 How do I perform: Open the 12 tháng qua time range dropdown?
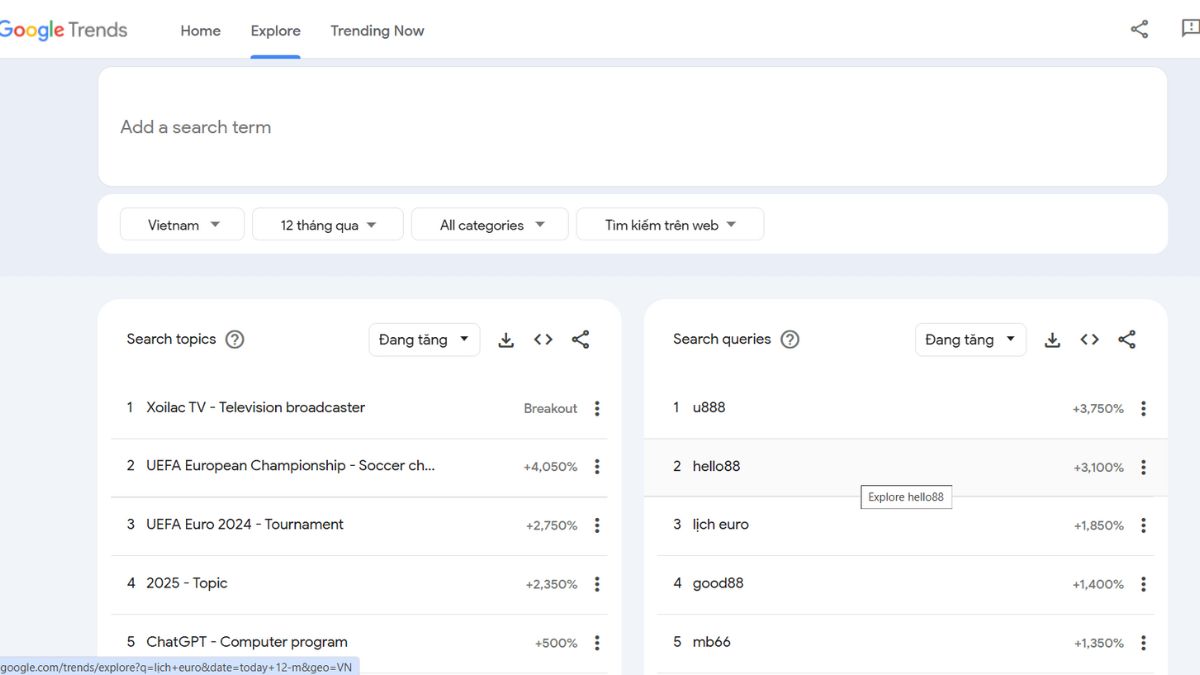[328, 224]
